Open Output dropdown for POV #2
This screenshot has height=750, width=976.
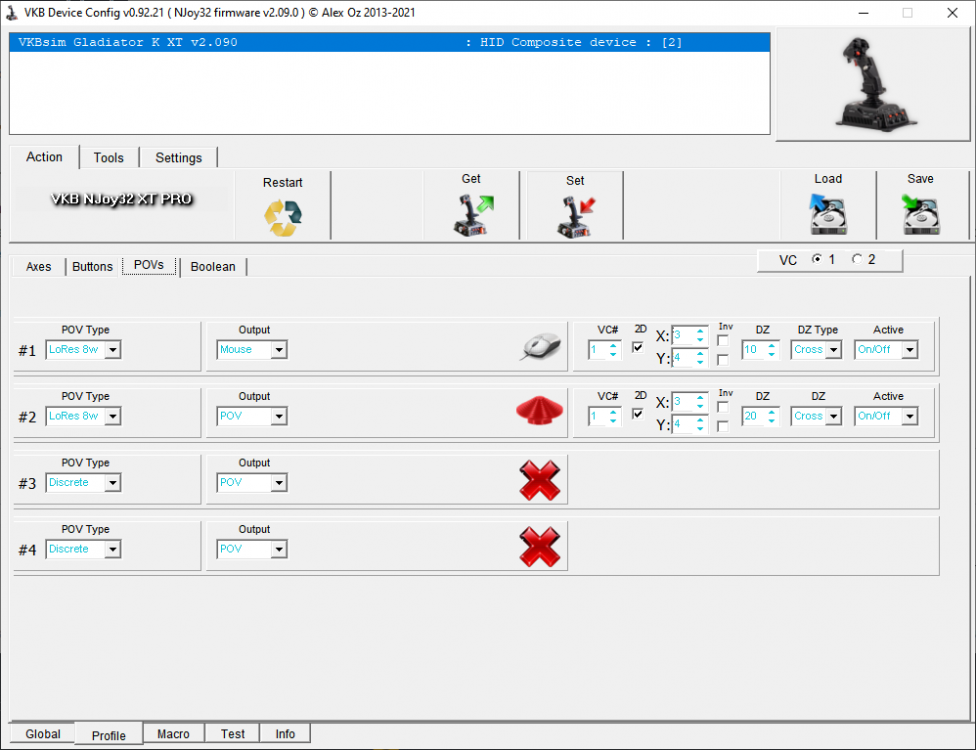[x=279, y=416]
